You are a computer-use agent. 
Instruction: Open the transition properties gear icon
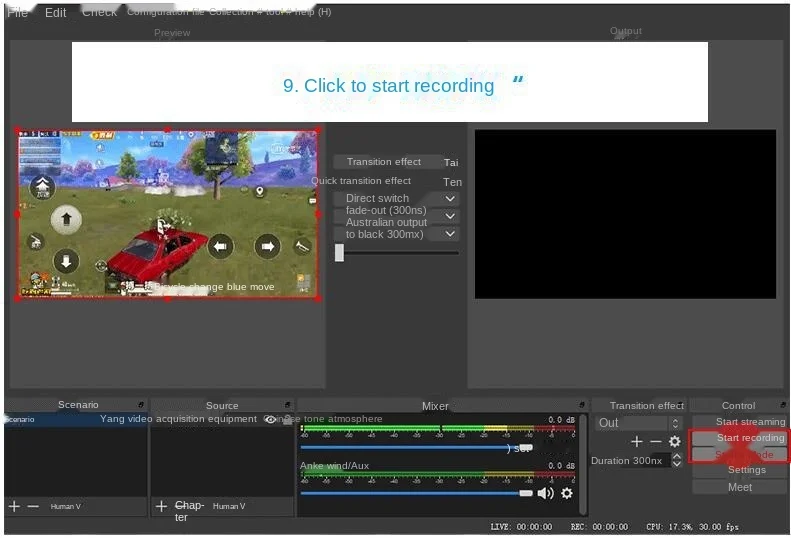click(674, 442)
